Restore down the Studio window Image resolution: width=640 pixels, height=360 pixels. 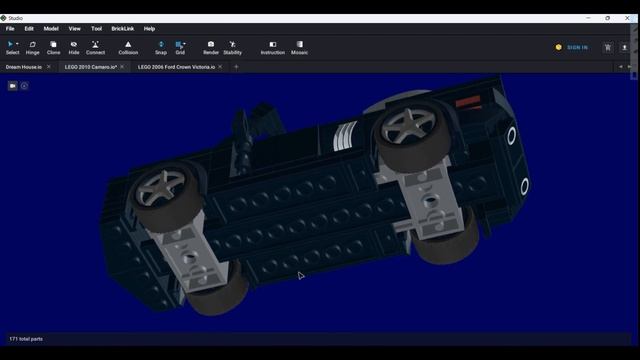coord(608,18)
